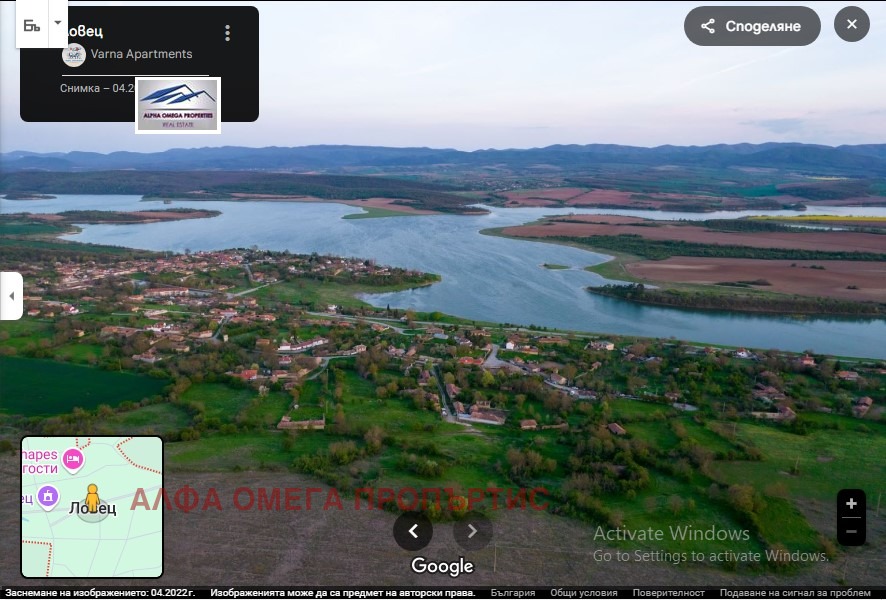Go to the previous photo
886x600 pixels.
(x=413, y=531)
